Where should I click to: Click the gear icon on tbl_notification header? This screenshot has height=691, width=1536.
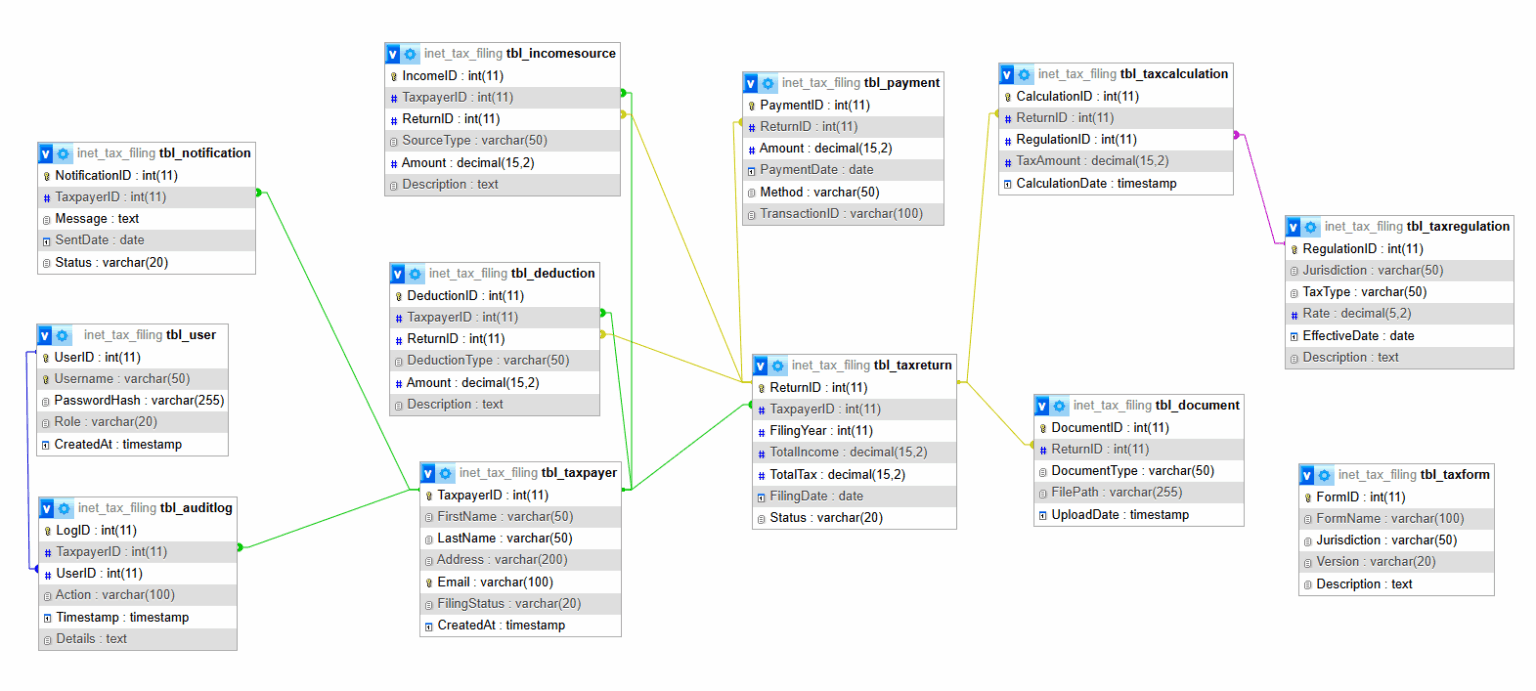pyautogui.click(x=62, y=153)
